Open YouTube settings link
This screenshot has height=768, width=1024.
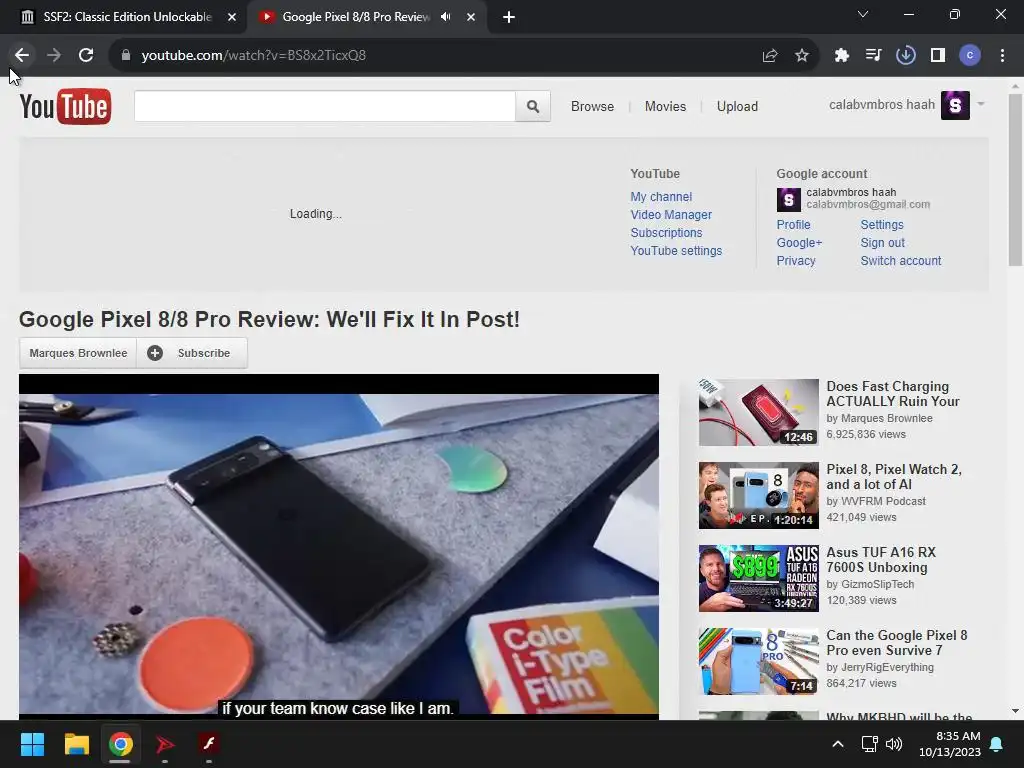[x=676, y=251]
